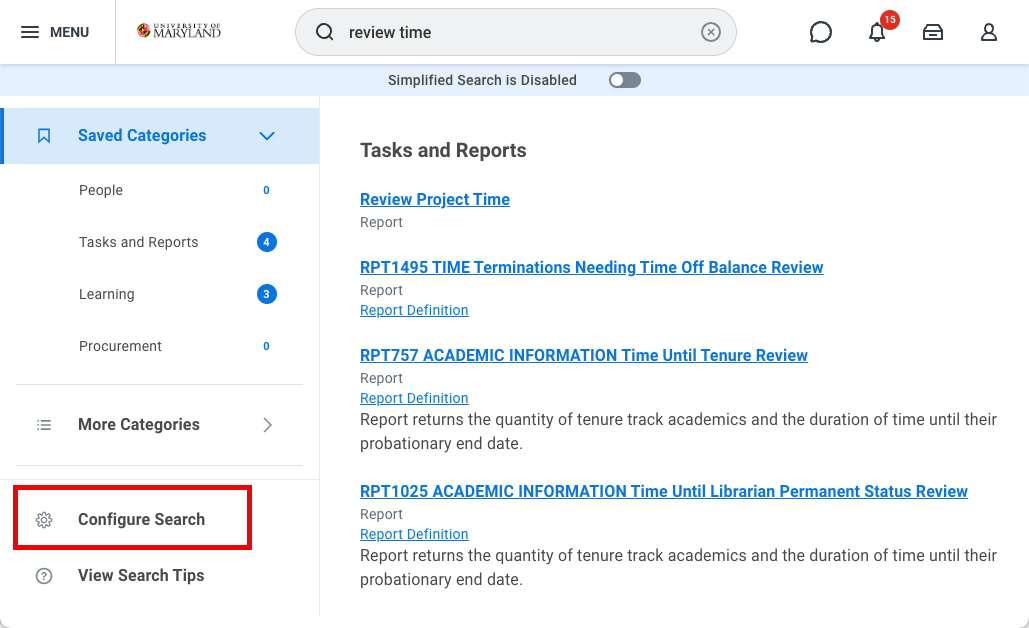Click the search magnifying glass icon
The image size is (1029, 628).
pyautogui.click(x=325, y=32)
